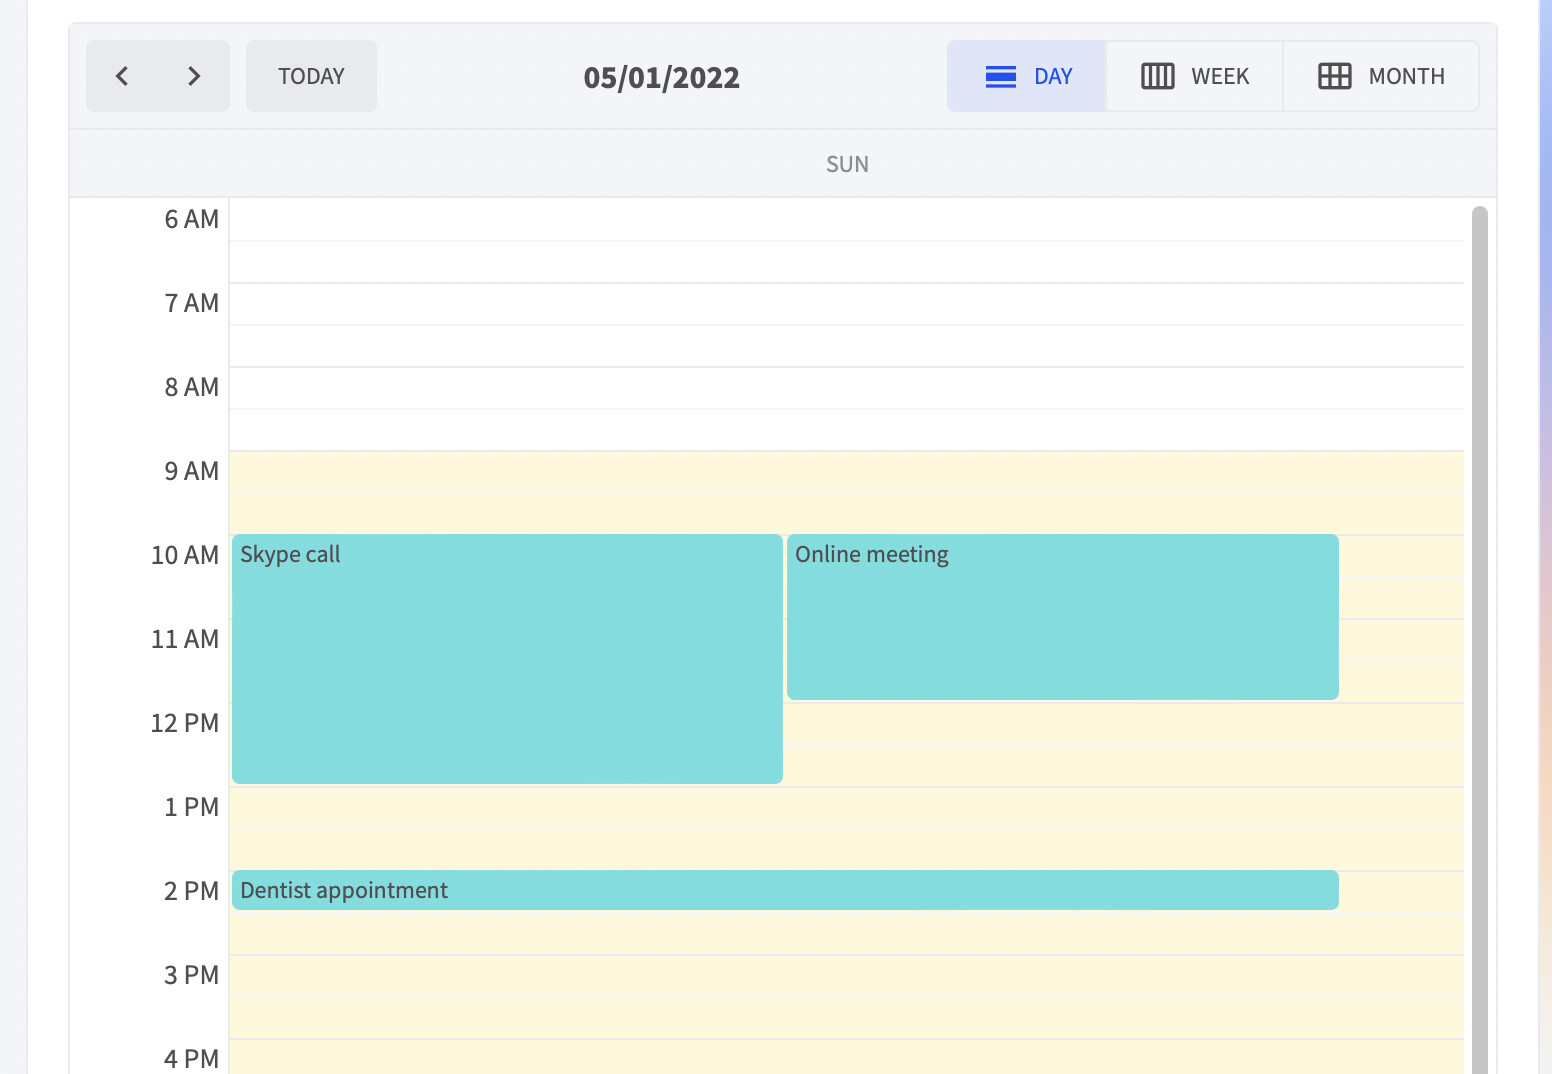Click the 05/01/2022 date title

[662, 77]
